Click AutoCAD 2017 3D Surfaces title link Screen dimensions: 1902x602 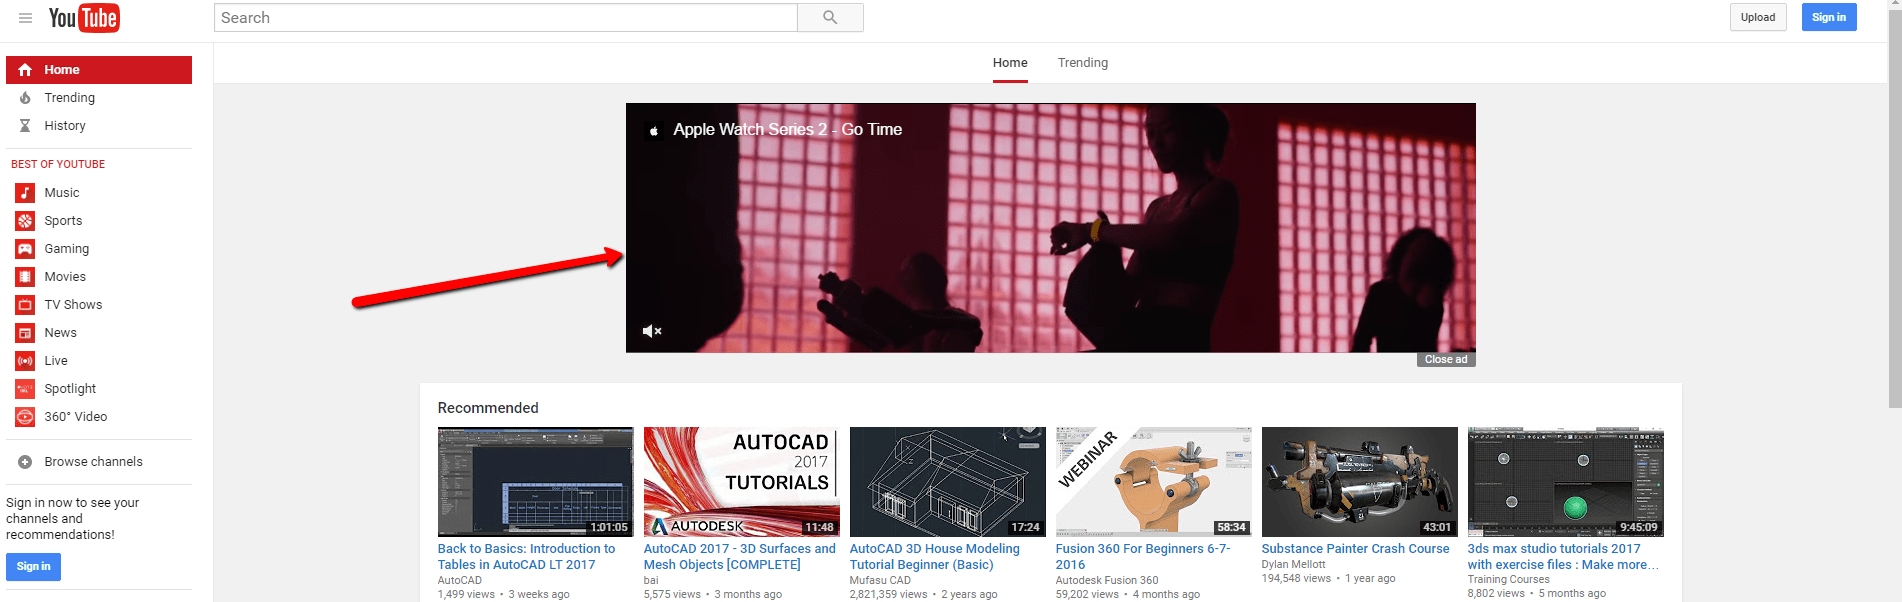[739, 557]
